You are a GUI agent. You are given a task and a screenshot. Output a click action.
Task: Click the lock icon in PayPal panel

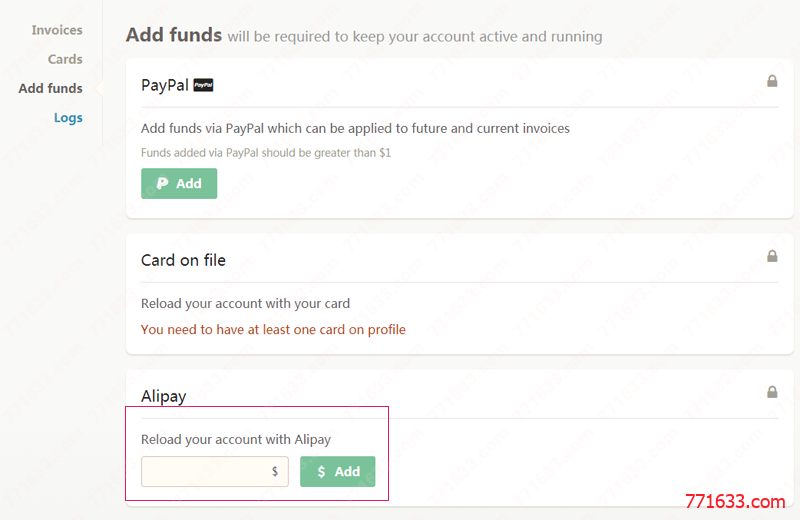(772, 81)
